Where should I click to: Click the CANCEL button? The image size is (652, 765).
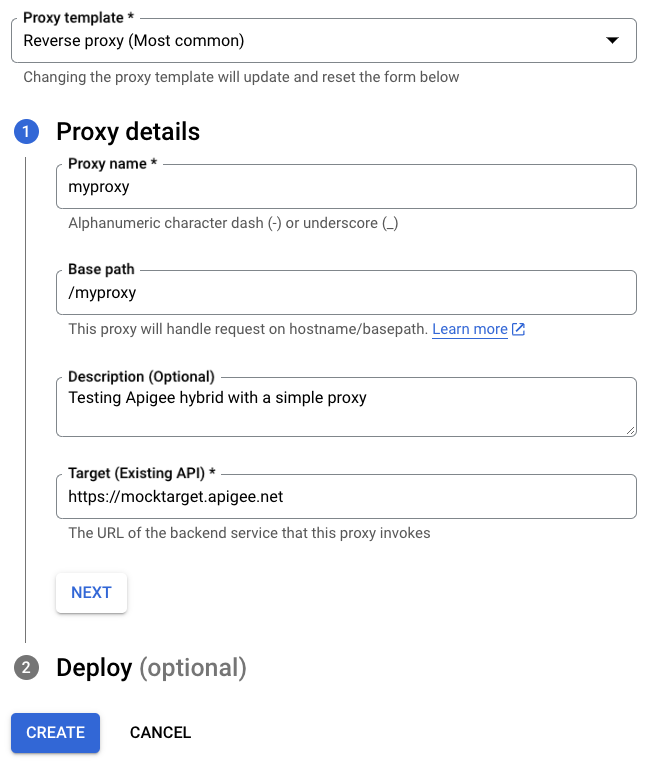pyautogui.click(x=160, y=733)
